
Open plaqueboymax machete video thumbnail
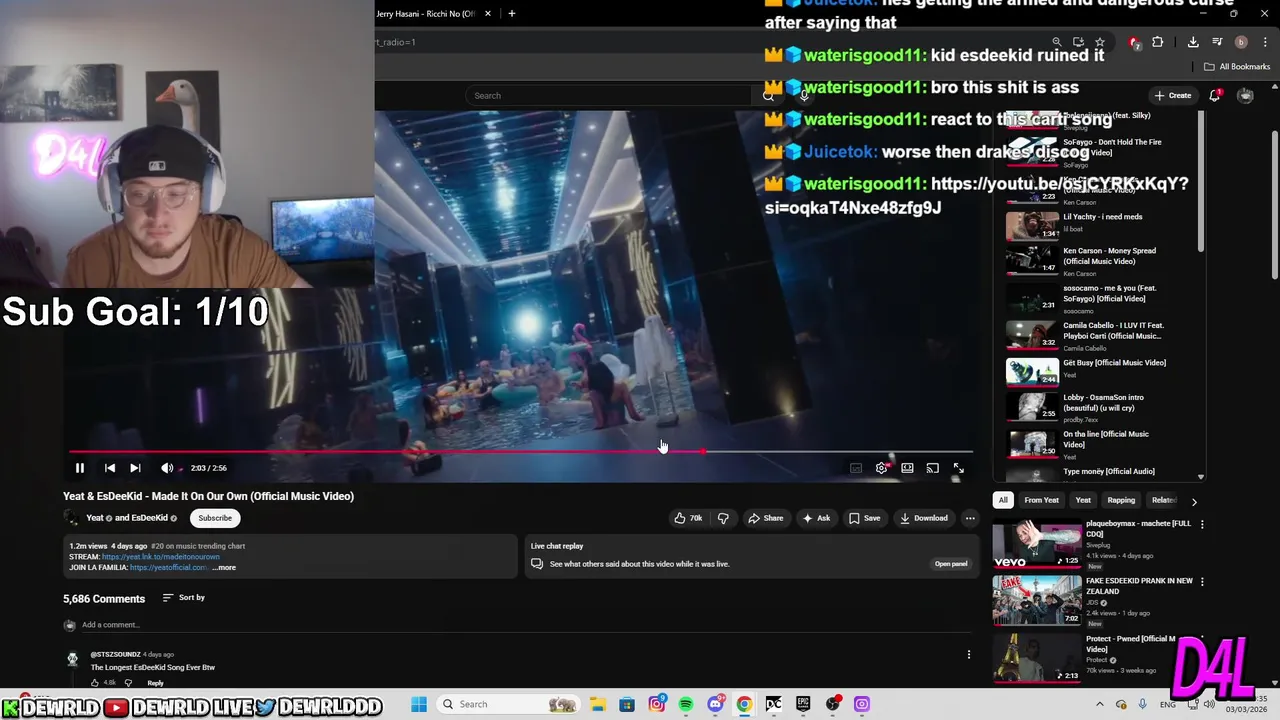coord(1037,545)
